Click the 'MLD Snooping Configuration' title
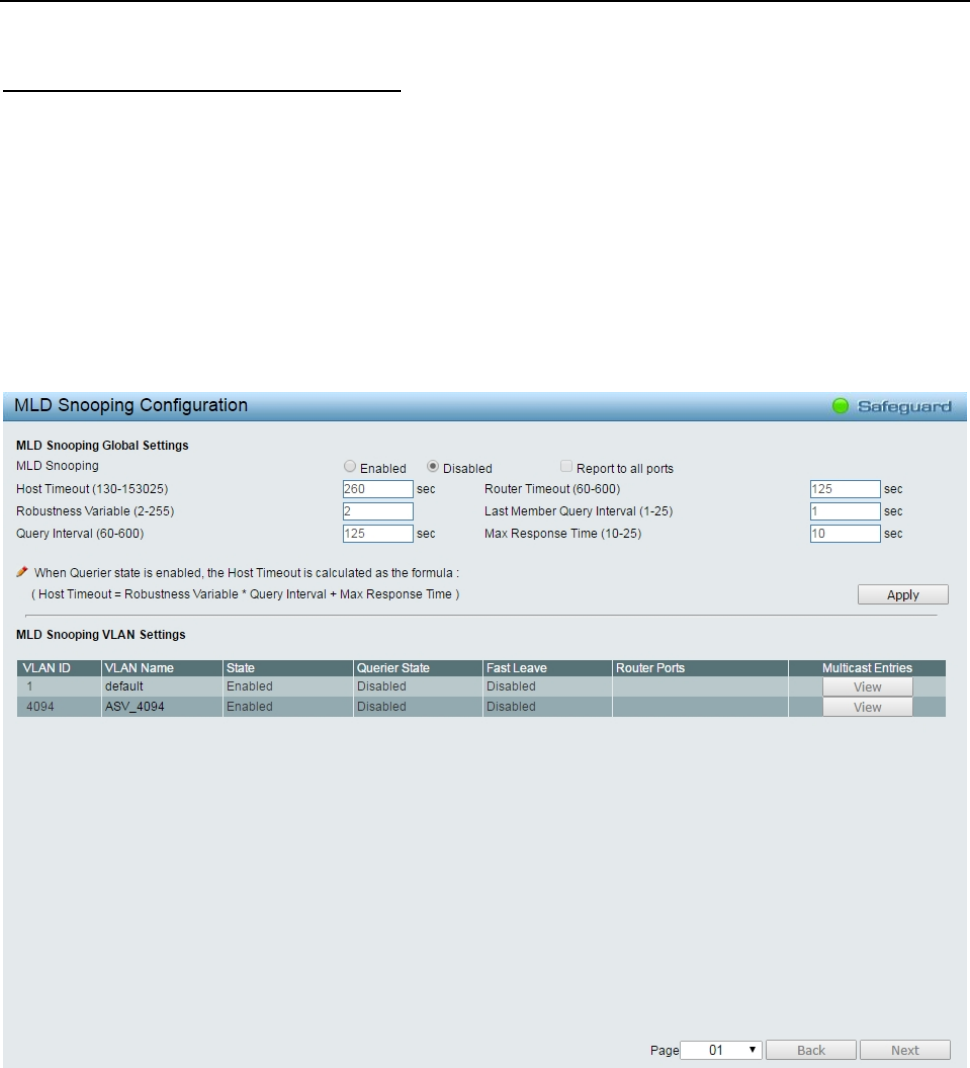The image size is (970, 1068). (131, 405)
